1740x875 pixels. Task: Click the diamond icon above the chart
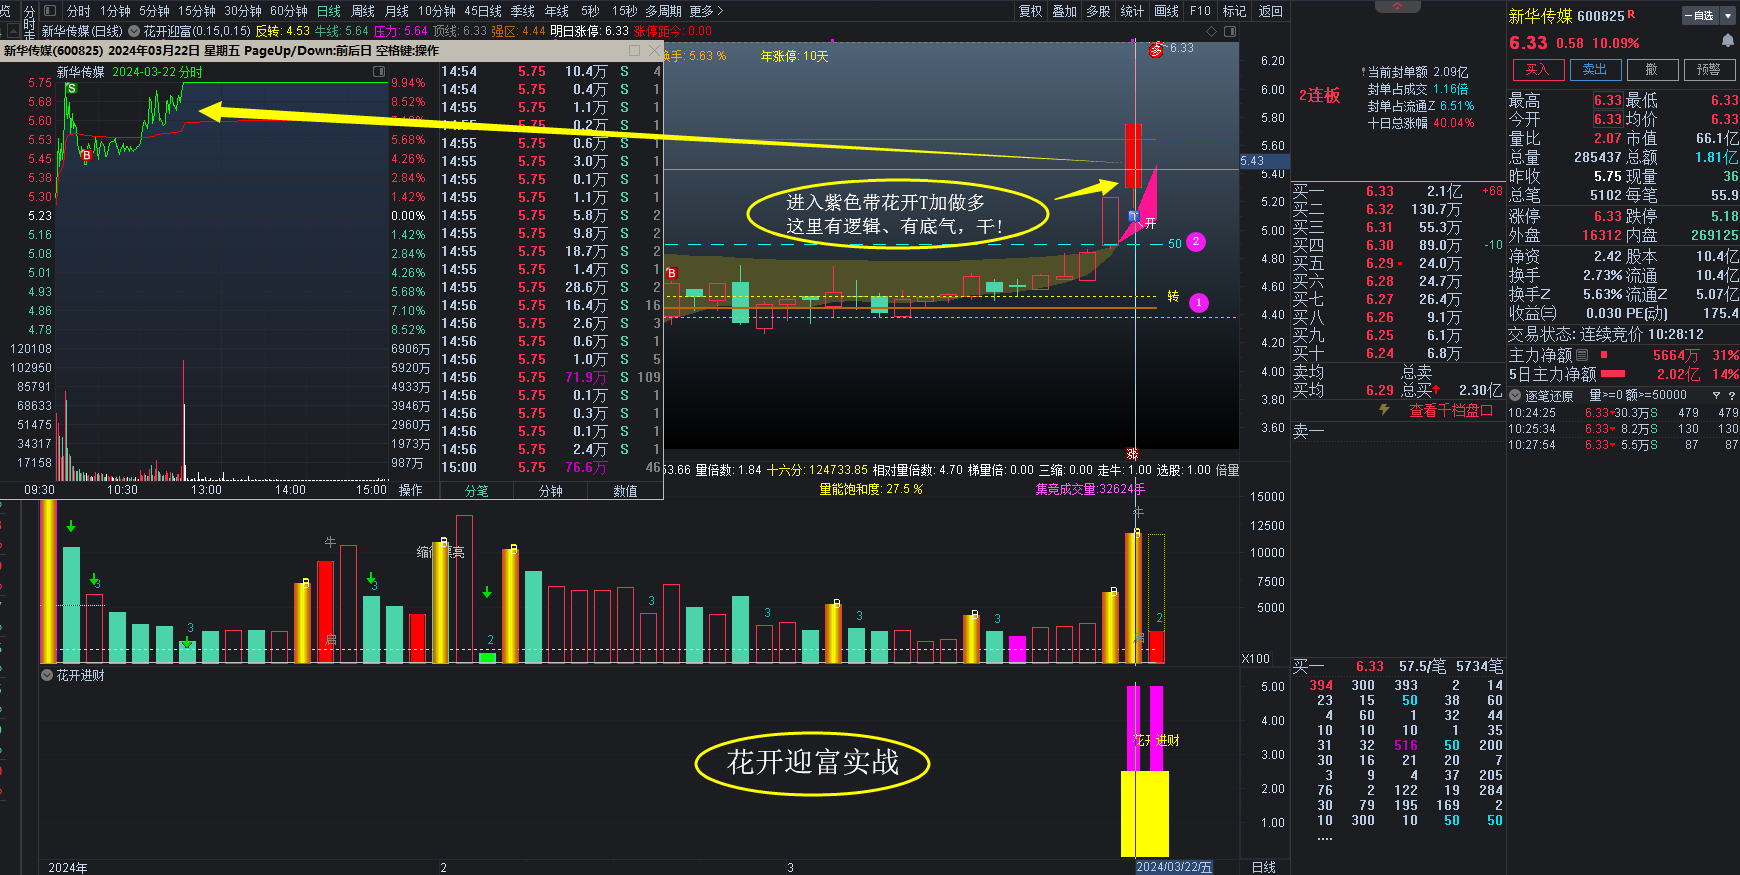(x=1211, y=31)
